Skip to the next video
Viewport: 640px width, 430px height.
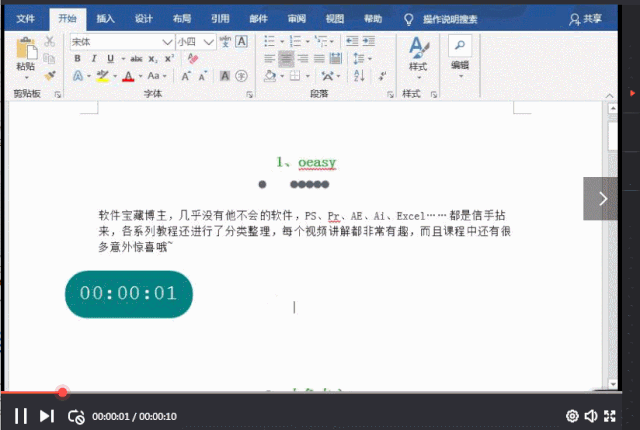tap(46, 416)
